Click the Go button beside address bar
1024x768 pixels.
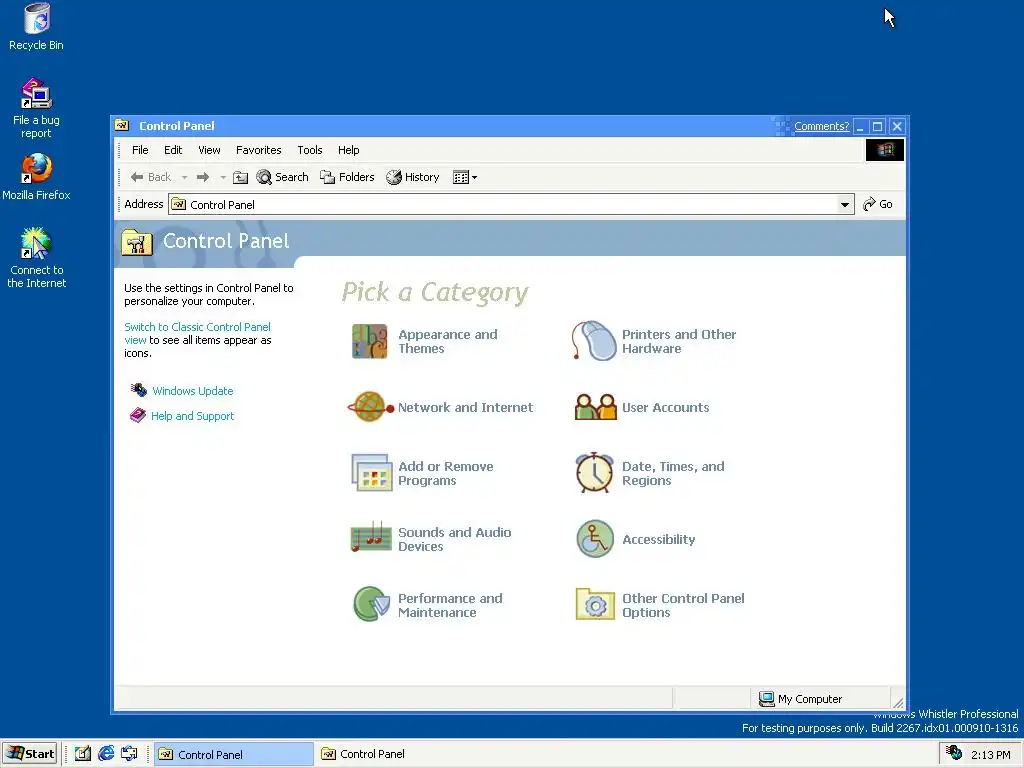point(878,204)
